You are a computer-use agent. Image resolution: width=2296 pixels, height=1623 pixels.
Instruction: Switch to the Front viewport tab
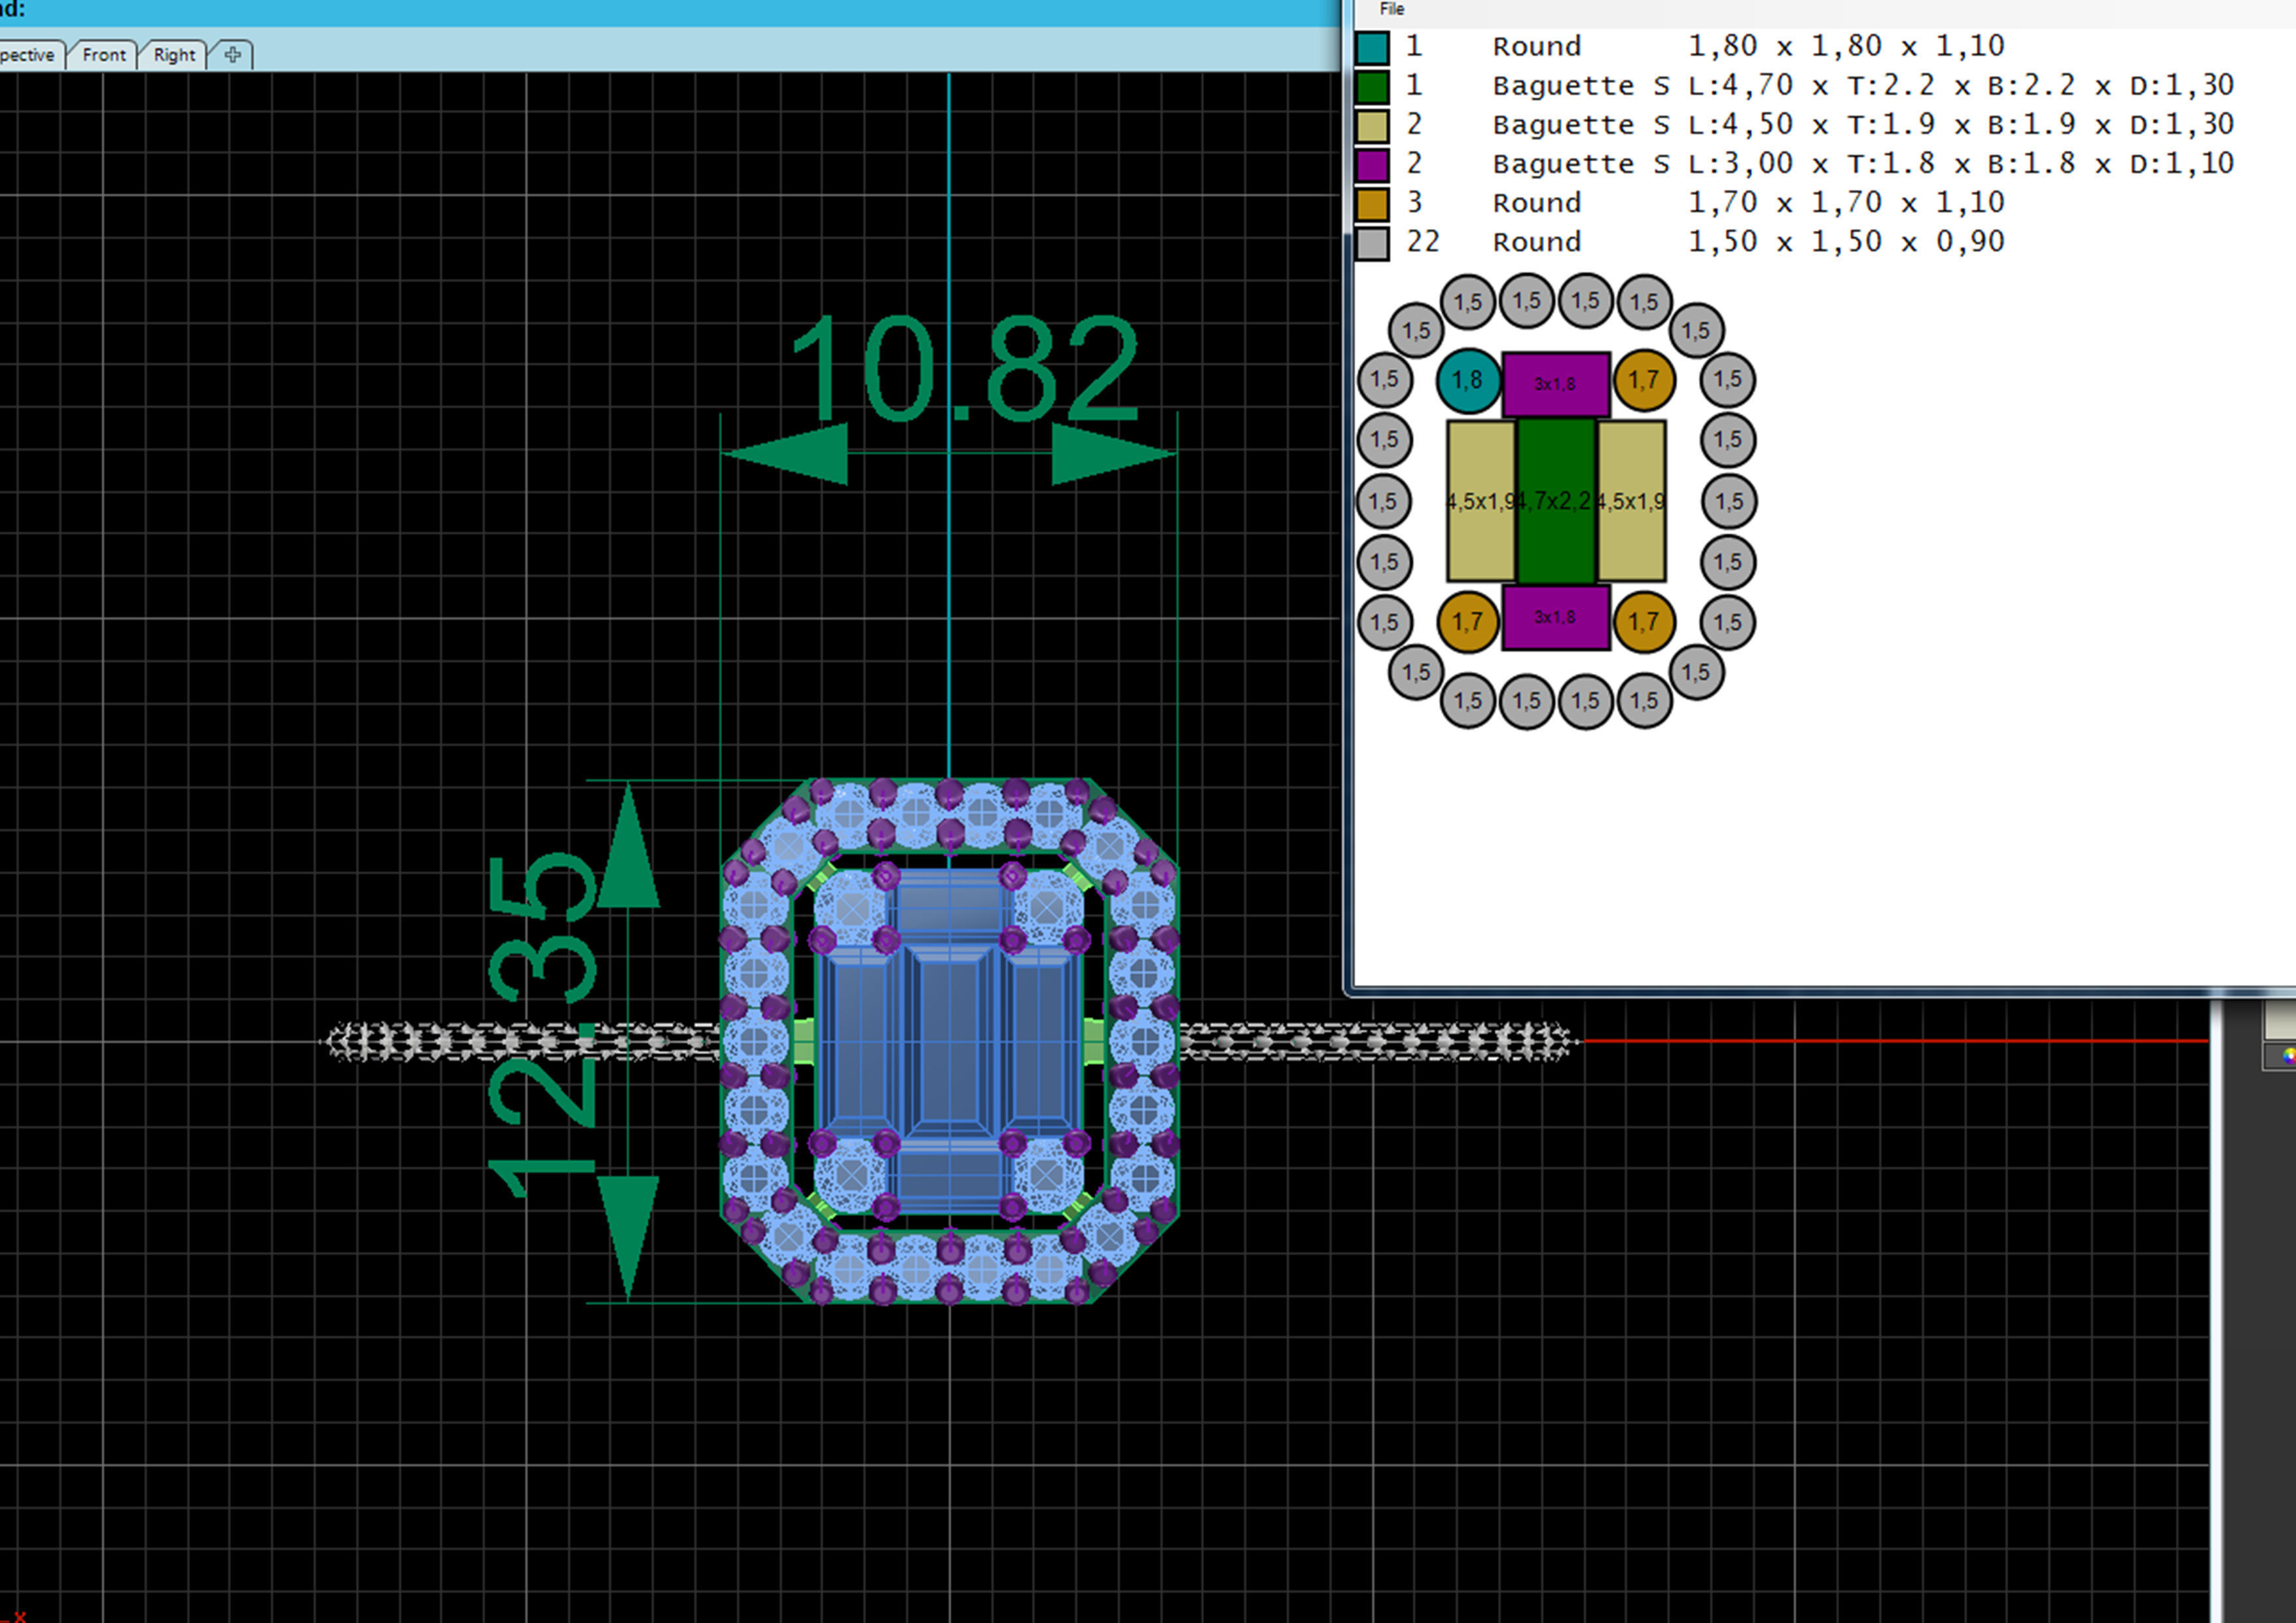104,55
